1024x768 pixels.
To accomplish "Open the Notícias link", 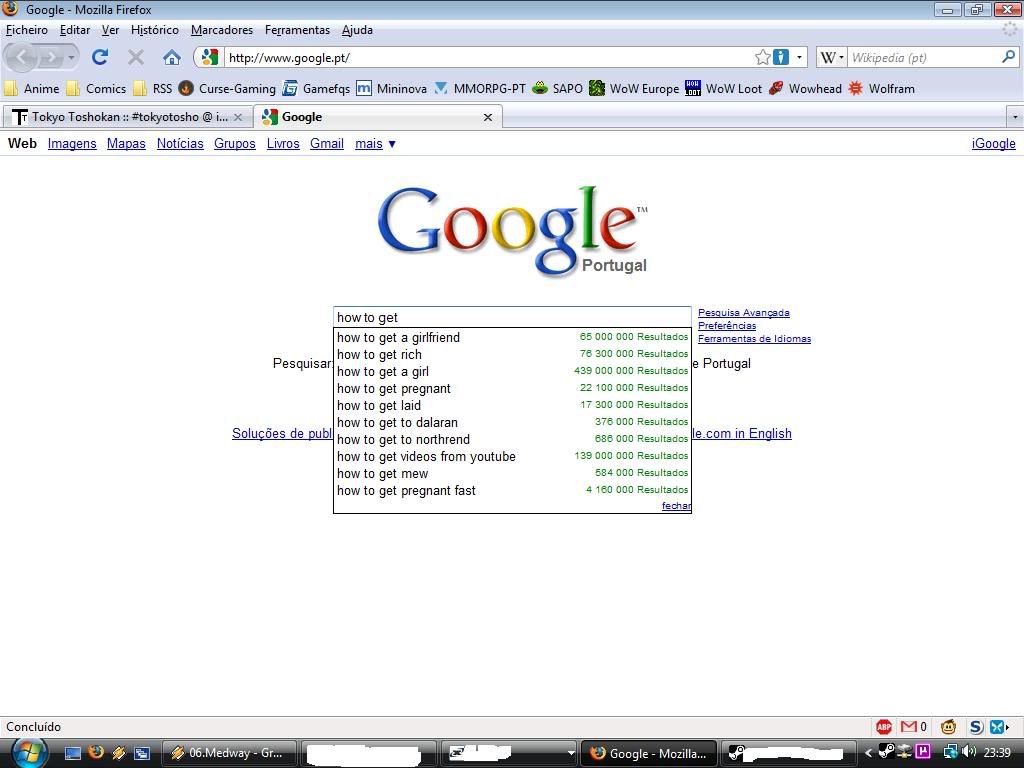I will (x=180, y=144).
